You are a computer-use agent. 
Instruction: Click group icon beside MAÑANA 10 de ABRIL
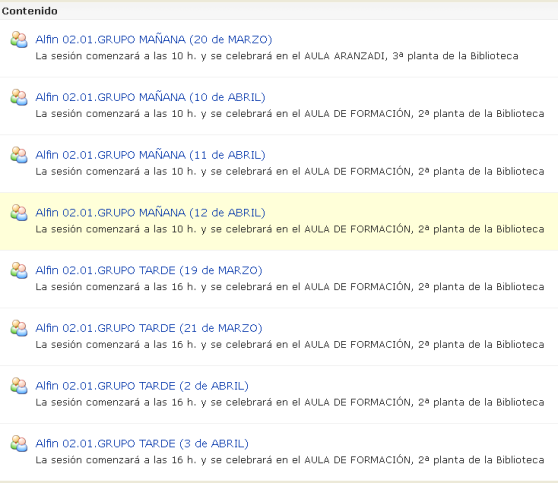pos(19,97)
